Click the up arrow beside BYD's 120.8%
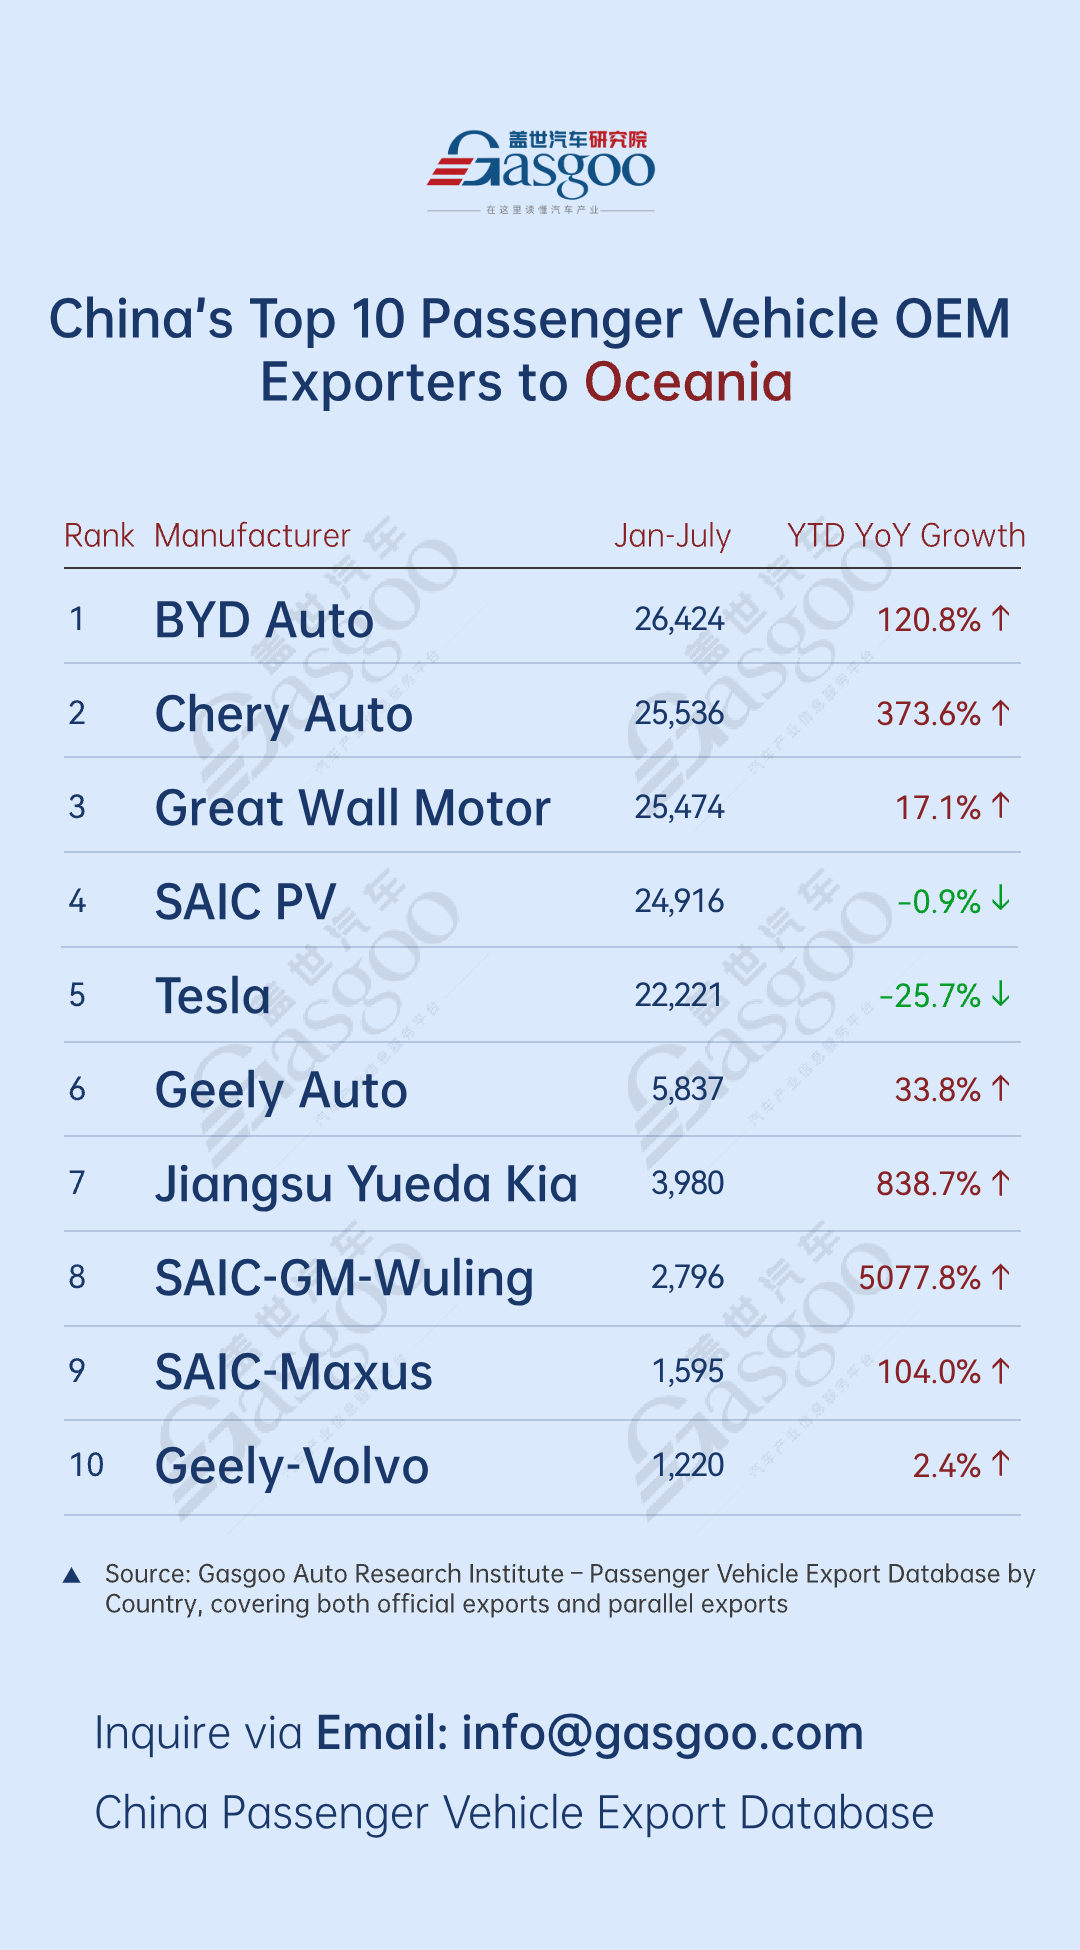 click(1001, 619)
